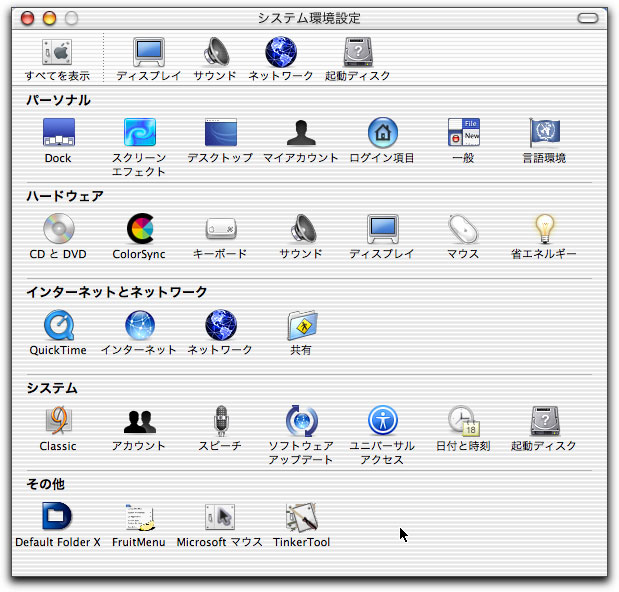The height and width of the screenshot is (592, 619).
Task: Select the ColorSync preferences icon
Action: tap(139, 229)
